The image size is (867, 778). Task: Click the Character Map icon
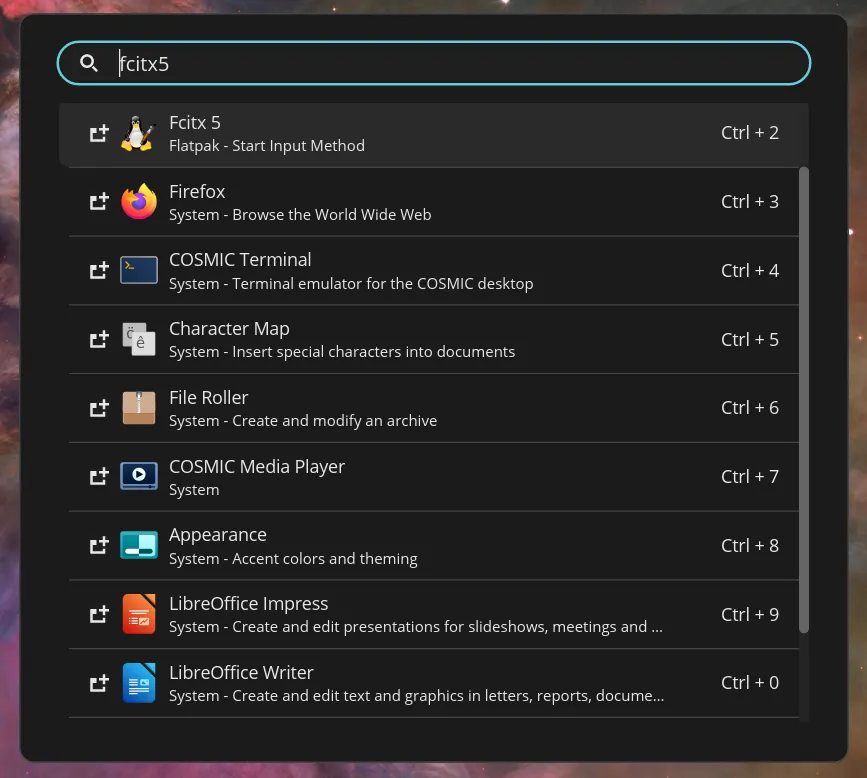coord(139,339)
